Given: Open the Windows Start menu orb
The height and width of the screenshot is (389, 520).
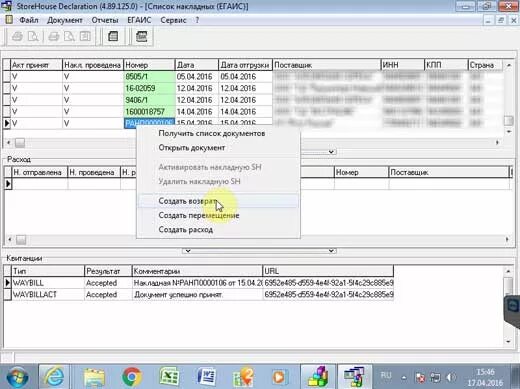Looking at the screenshot, I should point(17,377).
